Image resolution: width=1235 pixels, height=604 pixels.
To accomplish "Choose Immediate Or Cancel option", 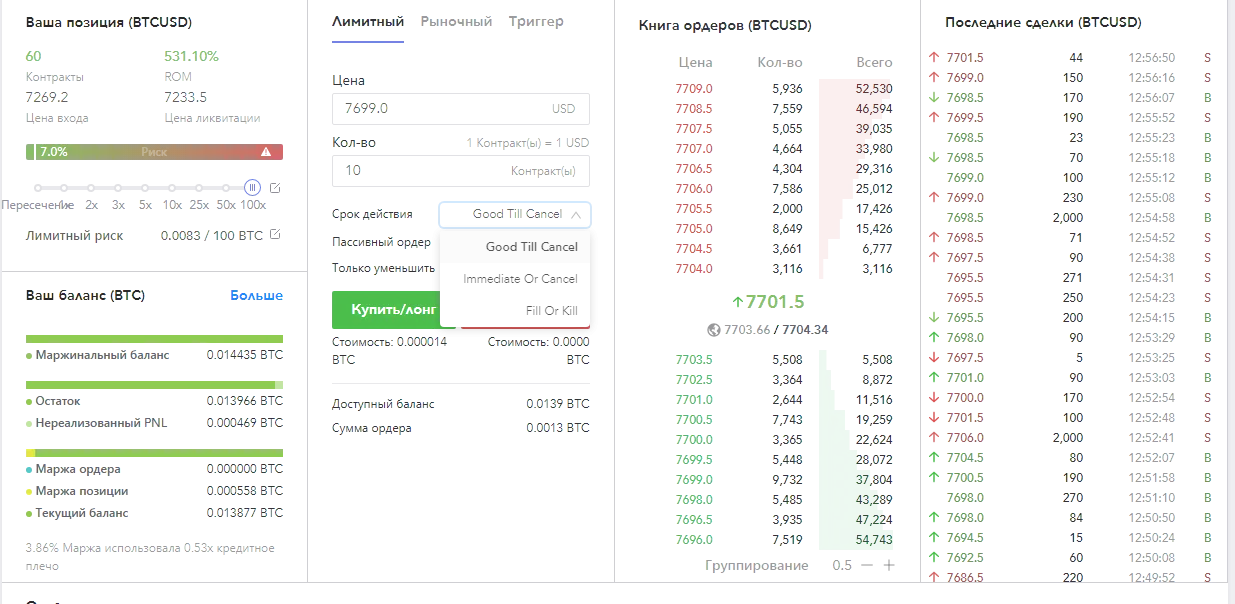I will (515, 279).
